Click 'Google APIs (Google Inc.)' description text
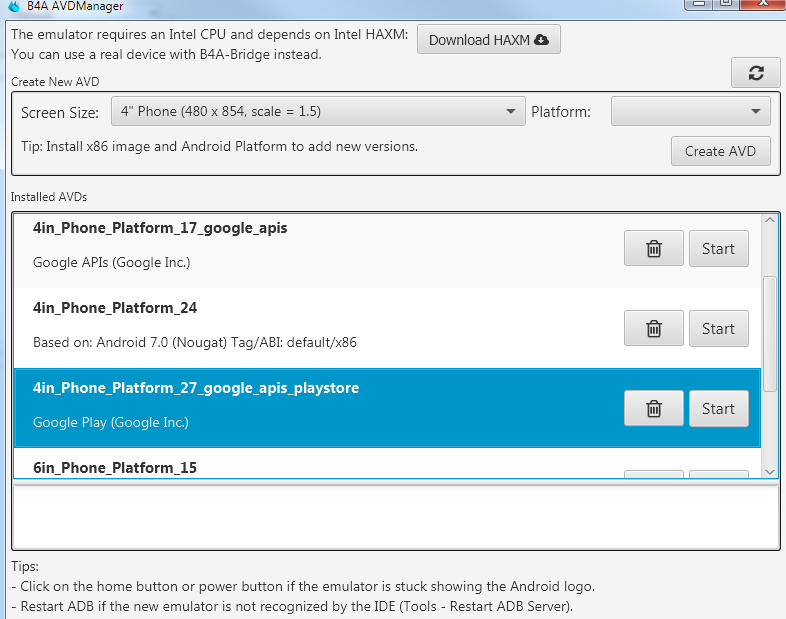 click(112, 263)
